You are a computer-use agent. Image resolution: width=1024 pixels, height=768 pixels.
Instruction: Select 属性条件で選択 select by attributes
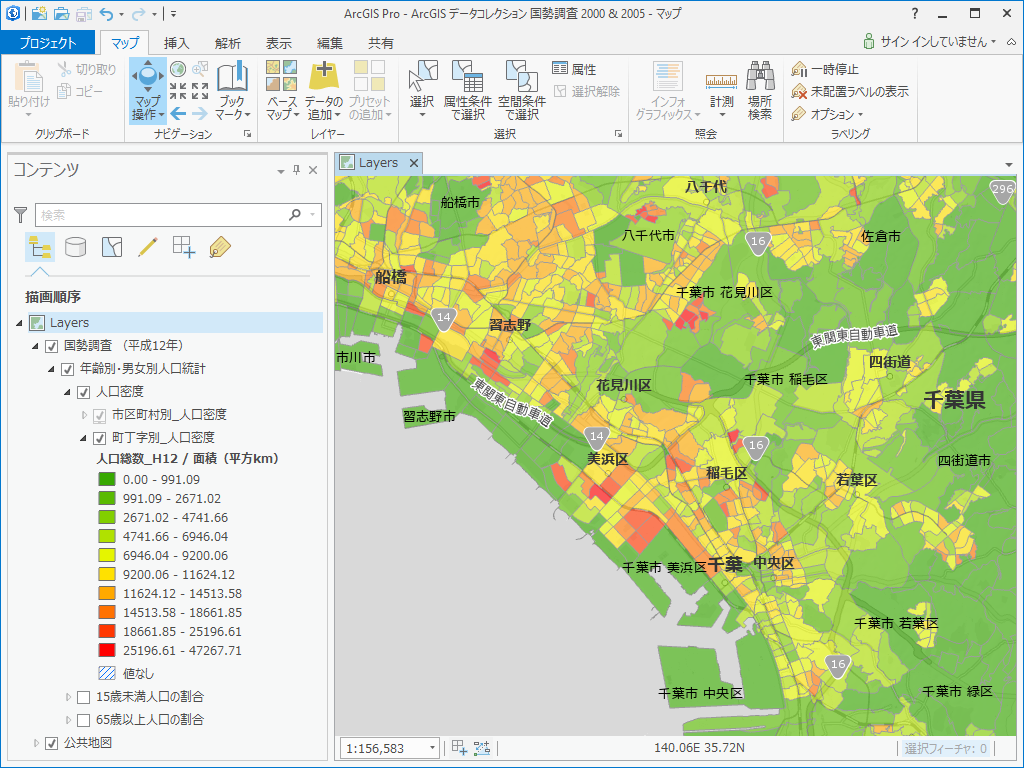tap(467, 82)
